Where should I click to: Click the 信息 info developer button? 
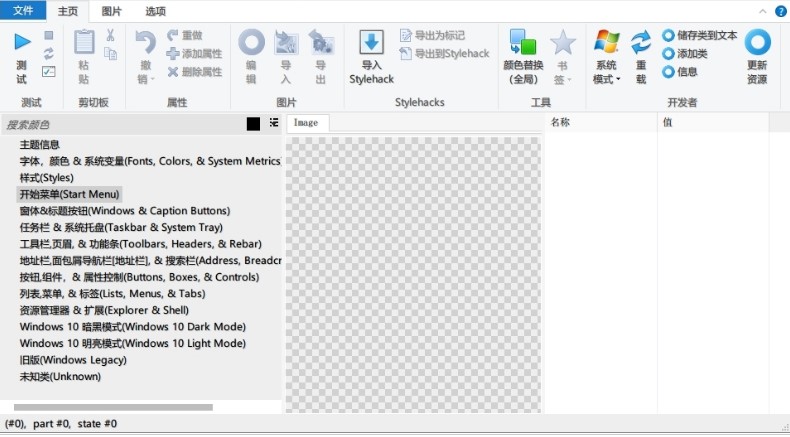coord(680,72)
